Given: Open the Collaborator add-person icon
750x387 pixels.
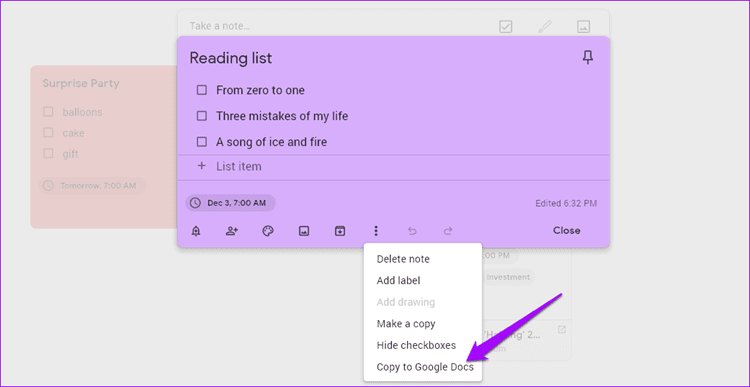Looking at the screenshot, I should (x=232, y=232).
